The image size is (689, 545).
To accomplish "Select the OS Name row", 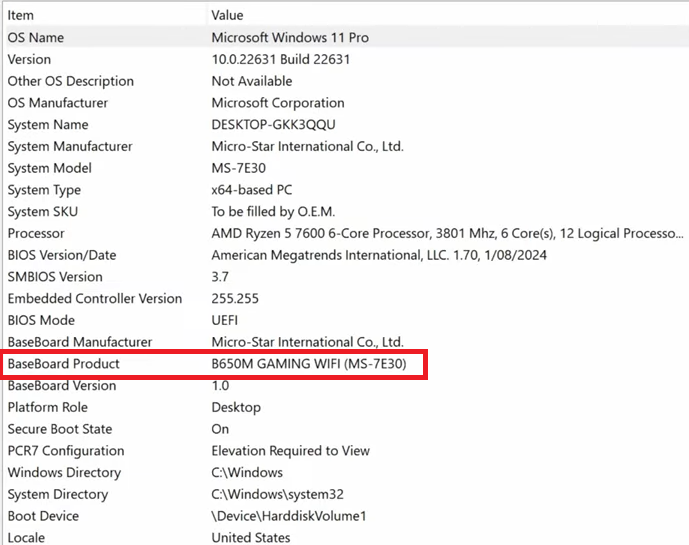I will [36, 37].
